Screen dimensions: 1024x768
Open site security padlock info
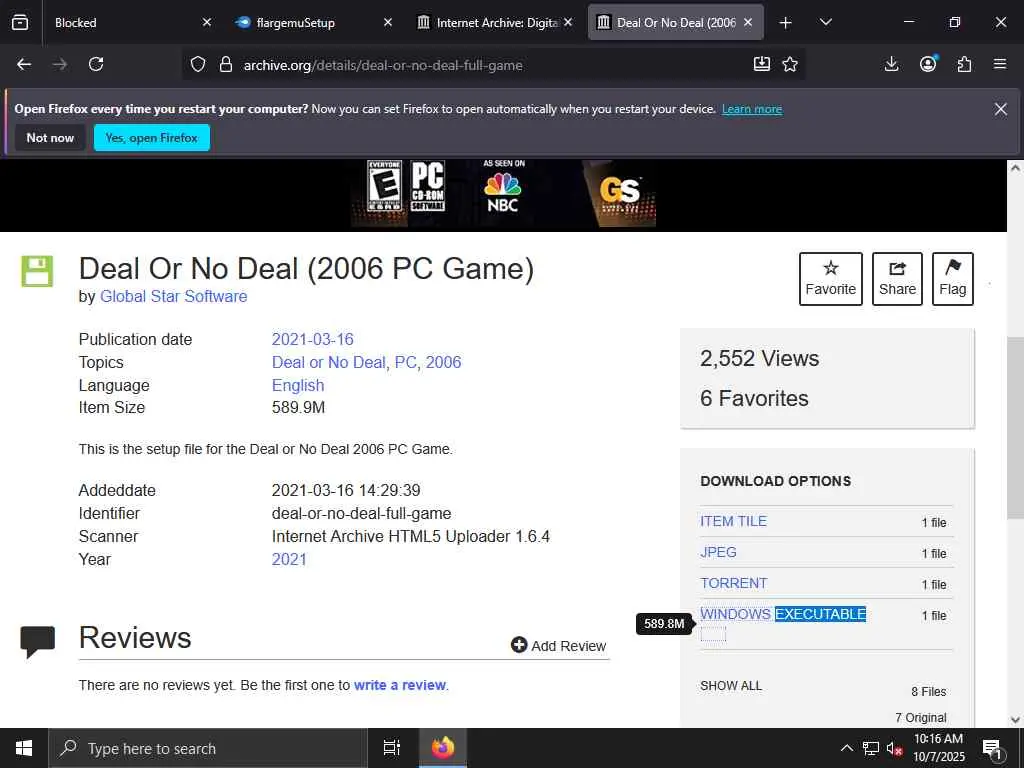click(226, 64)
